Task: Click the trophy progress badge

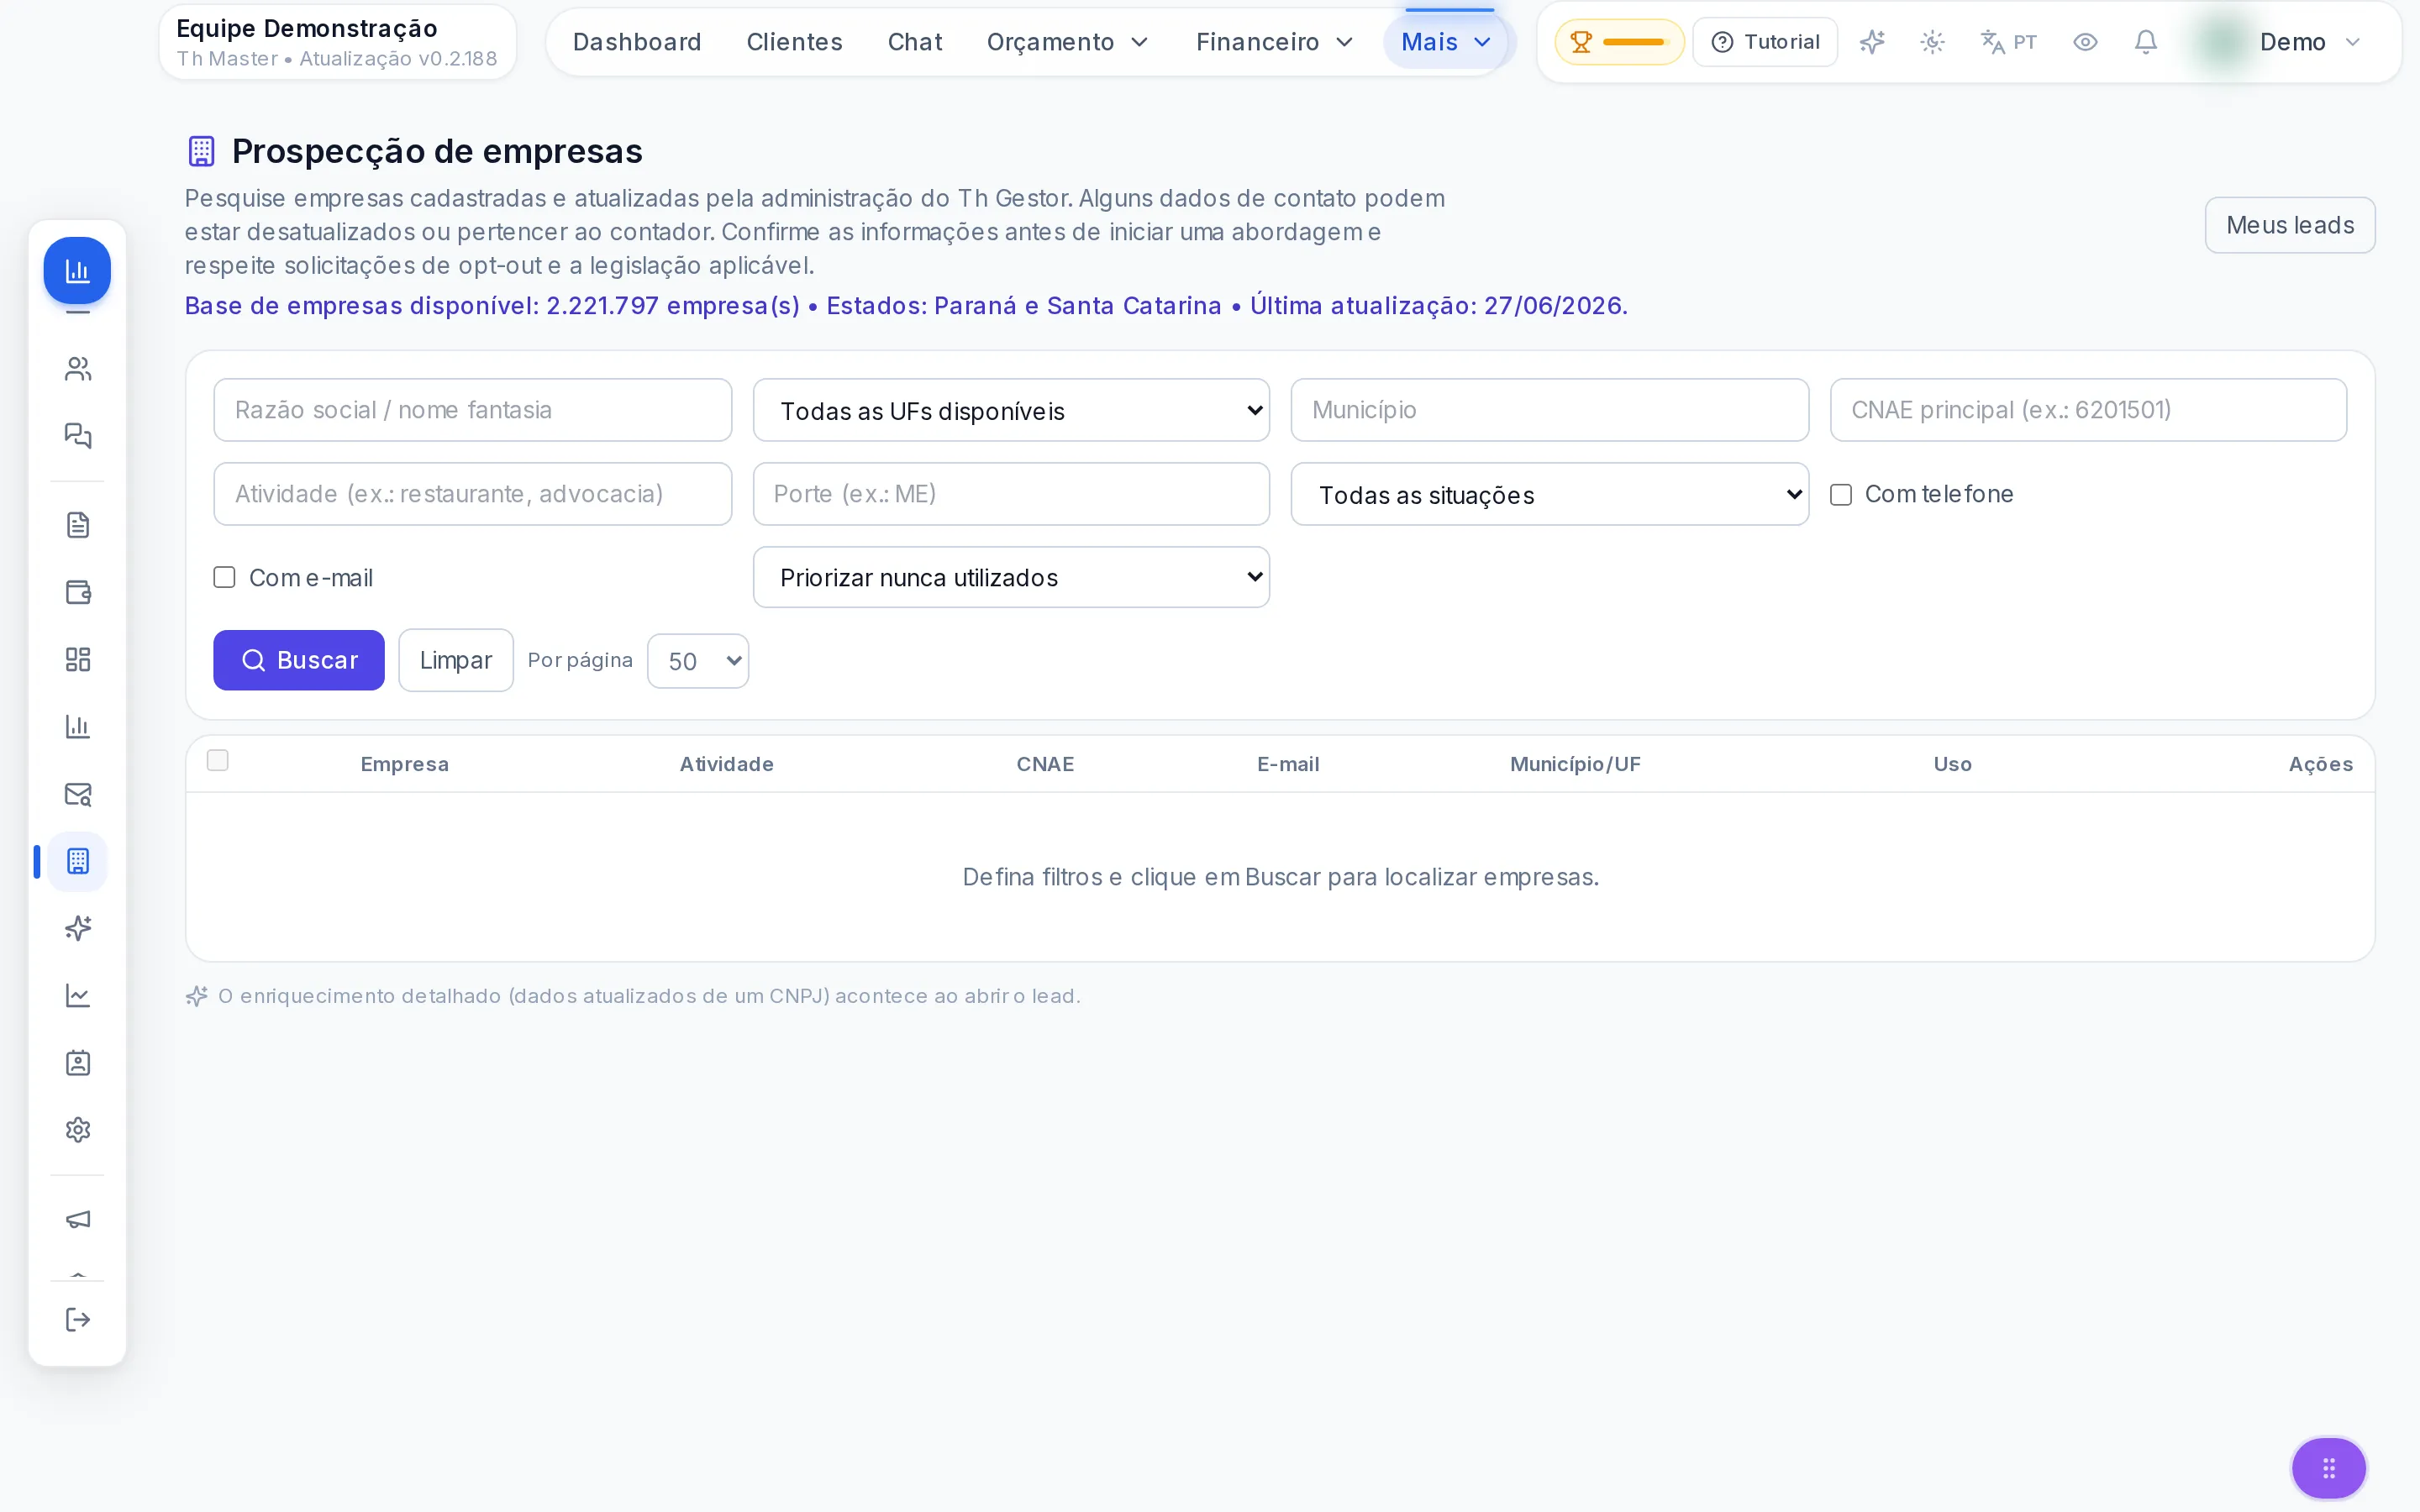Action: coord(1619,42)
